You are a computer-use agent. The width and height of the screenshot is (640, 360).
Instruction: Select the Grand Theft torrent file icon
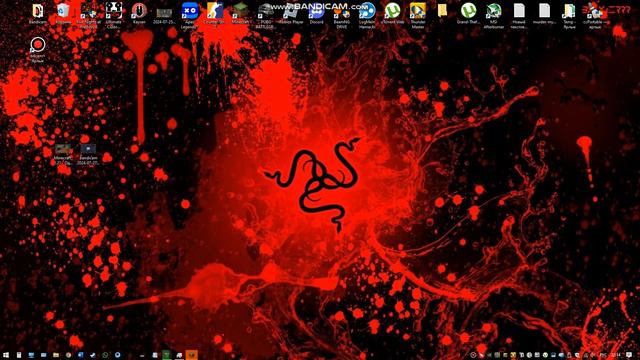468,13
